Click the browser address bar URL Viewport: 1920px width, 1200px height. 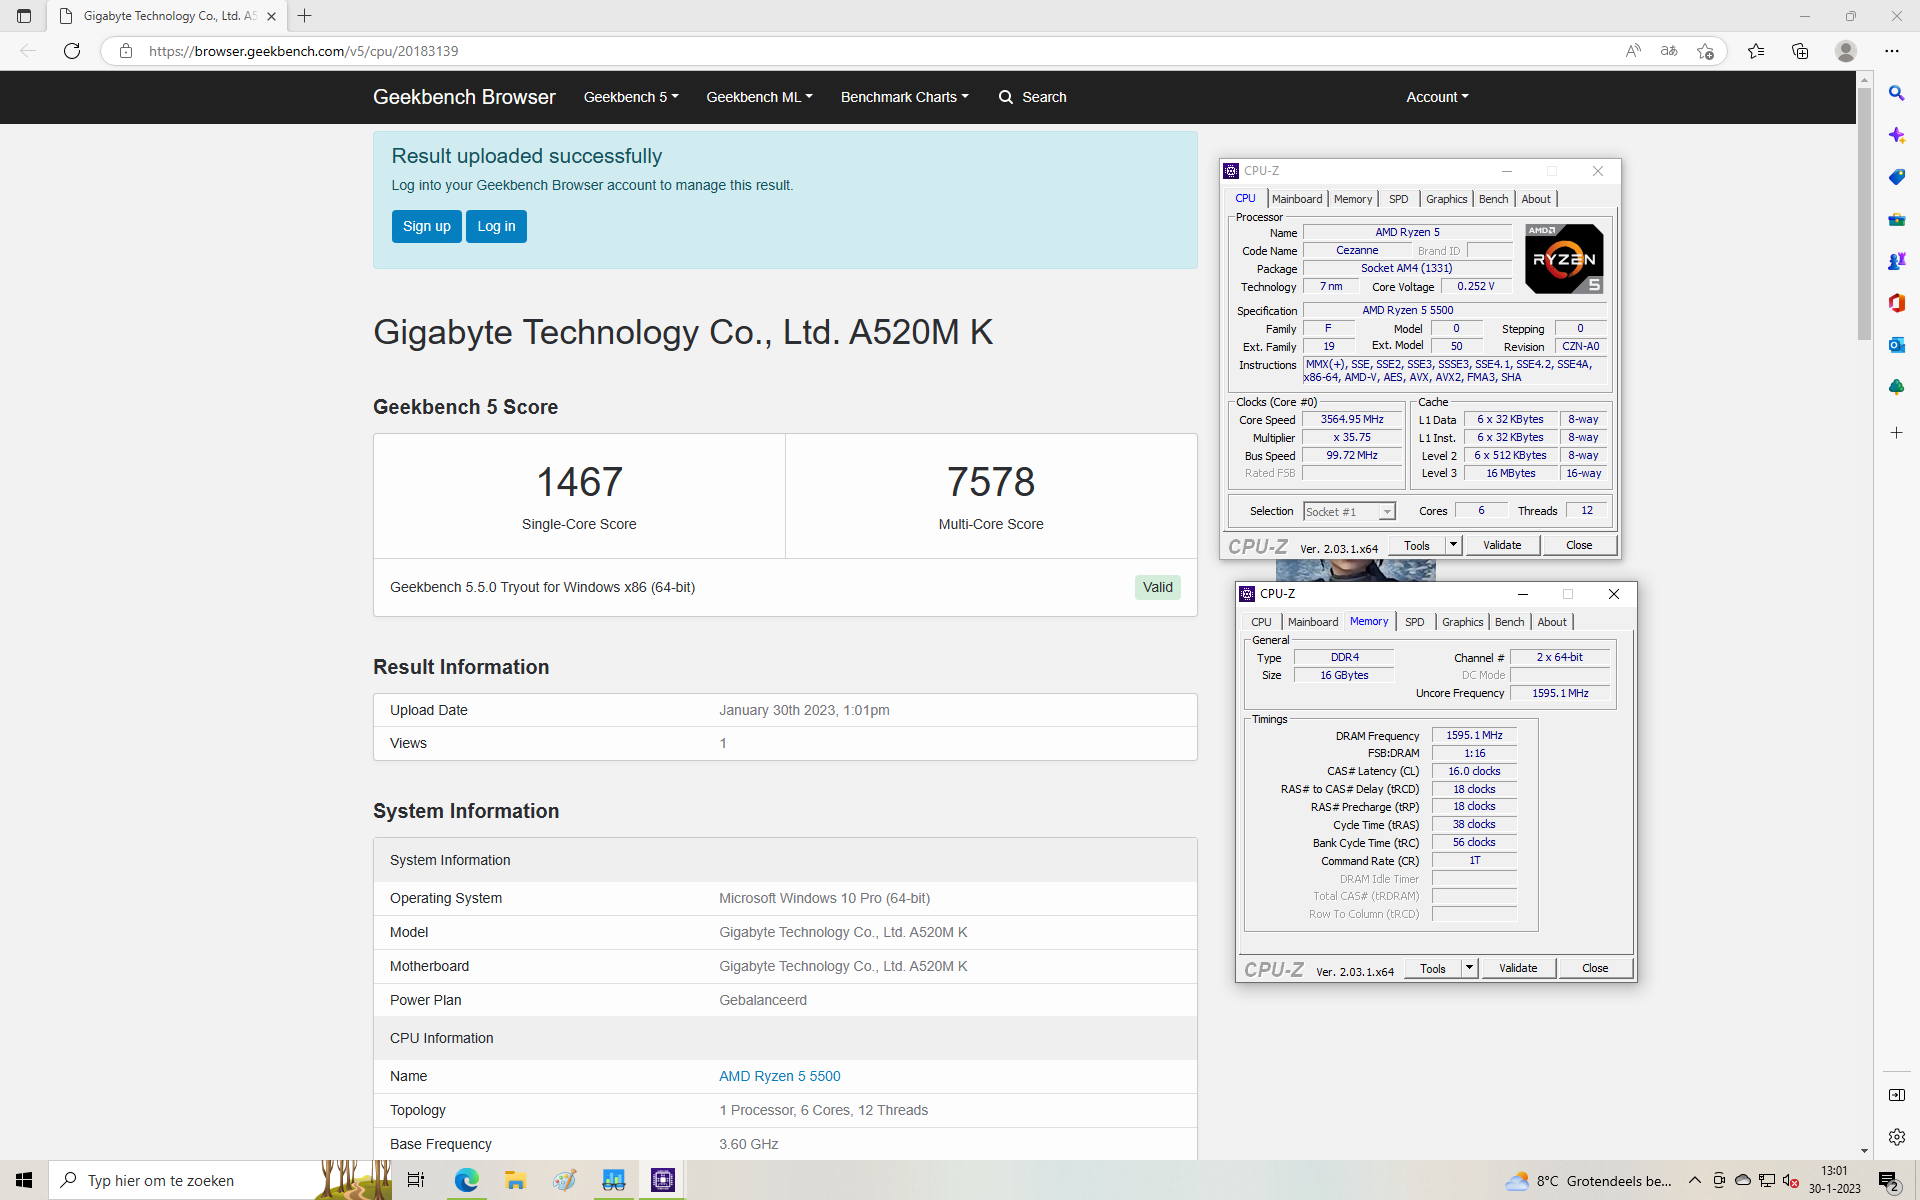coord(303,51)
